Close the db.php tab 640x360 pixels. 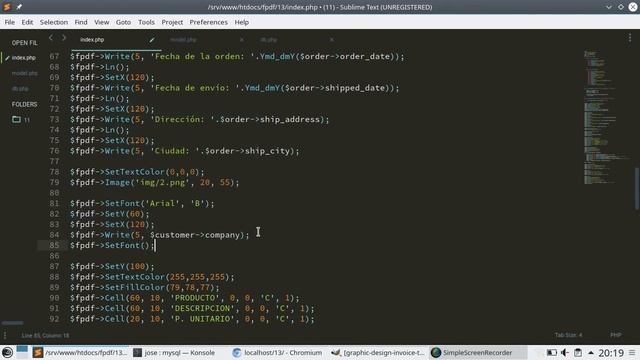[x=331, y=40]
